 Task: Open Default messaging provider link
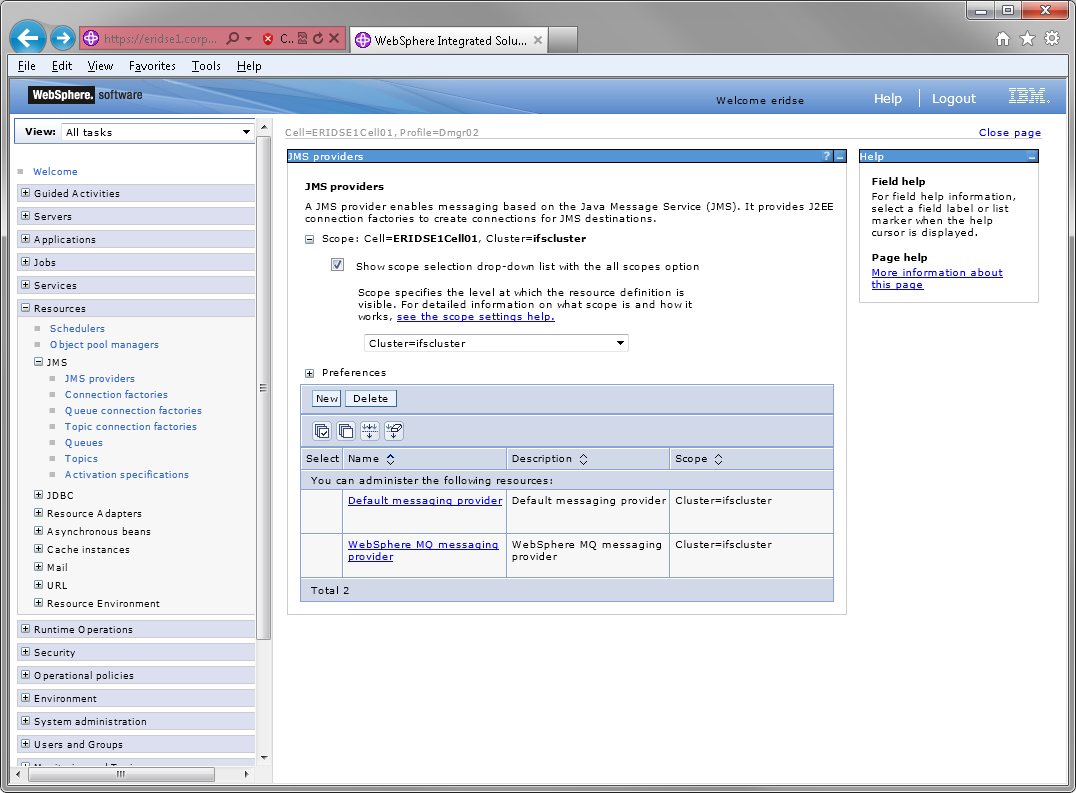tap(425, 501)
